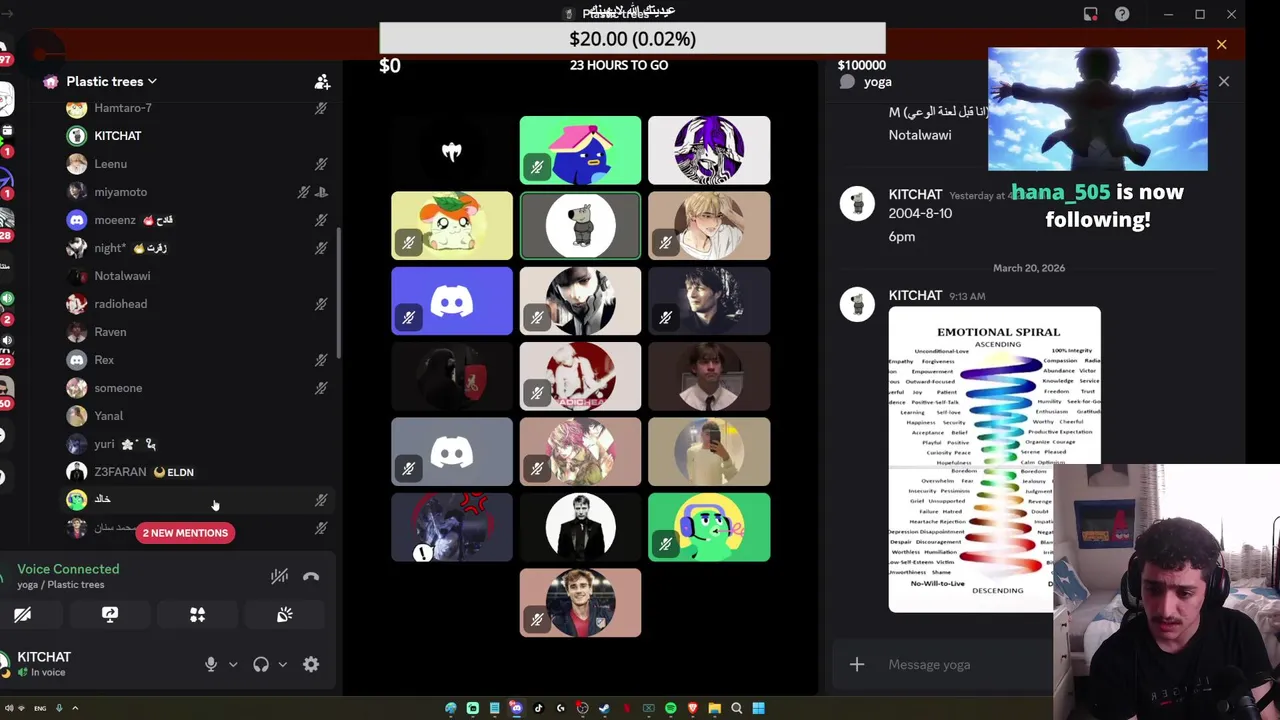1280x720 pixels.
Task: Click the ENG language indicator
Action: [40, 708]
